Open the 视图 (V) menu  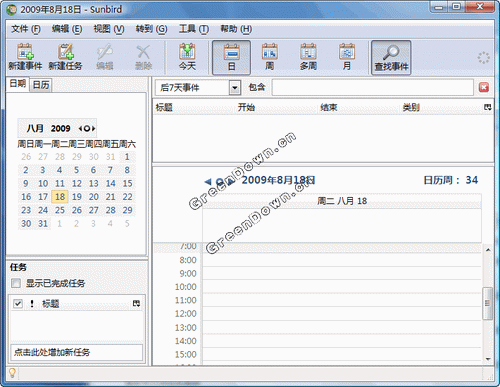pyautogui.click(x=109, y=29)
